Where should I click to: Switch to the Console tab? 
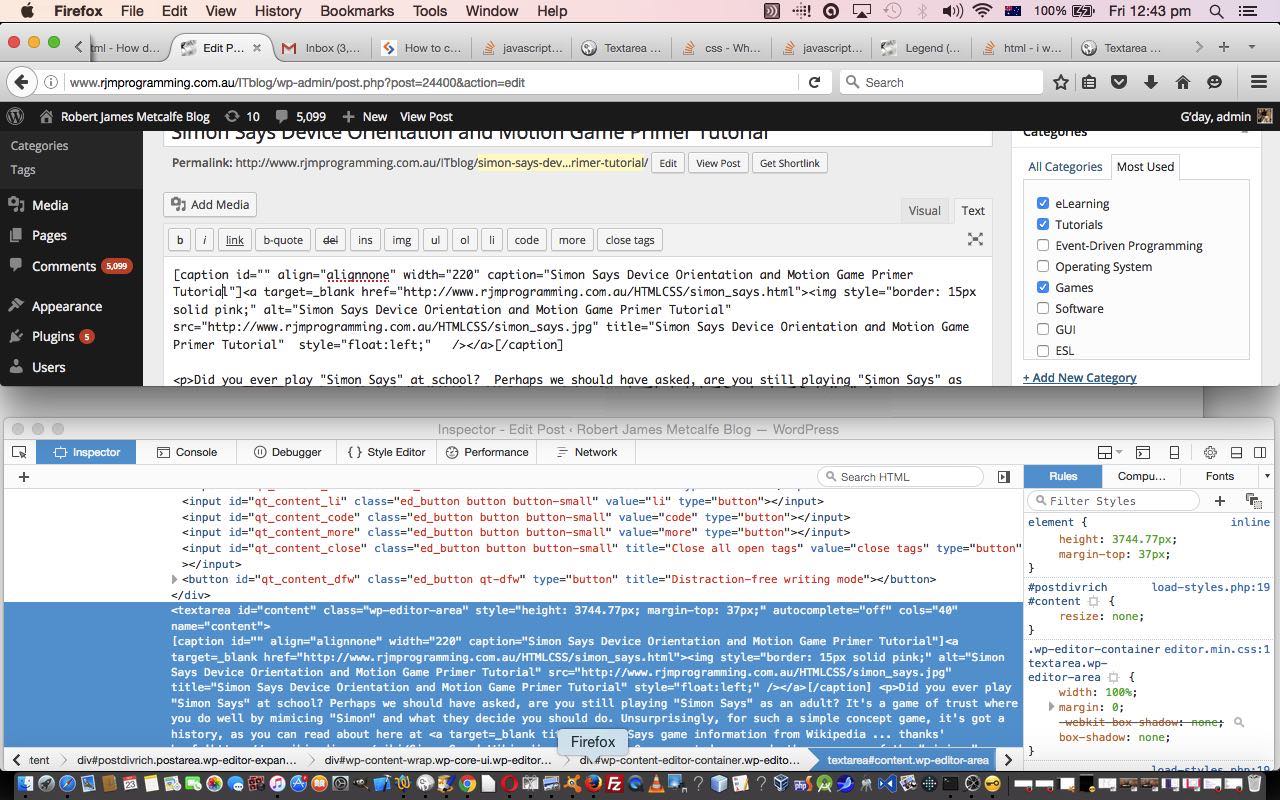186,452
